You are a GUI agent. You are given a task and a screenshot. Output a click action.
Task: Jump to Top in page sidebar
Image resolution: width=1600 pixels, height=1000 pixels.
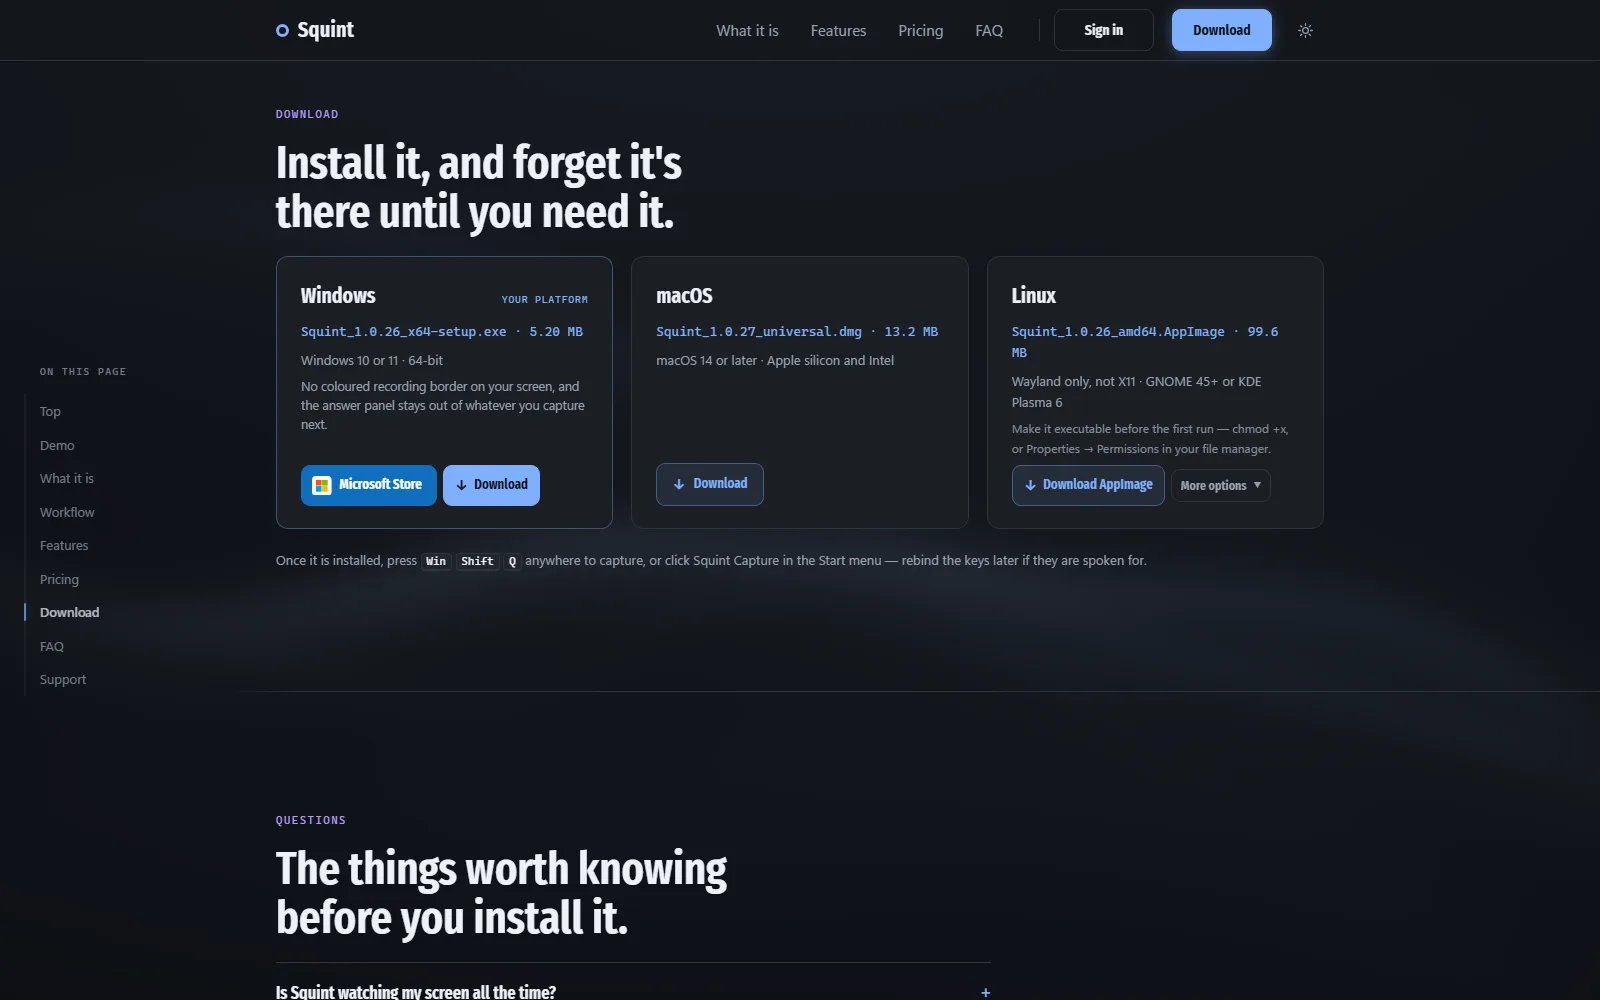[50, 412]
